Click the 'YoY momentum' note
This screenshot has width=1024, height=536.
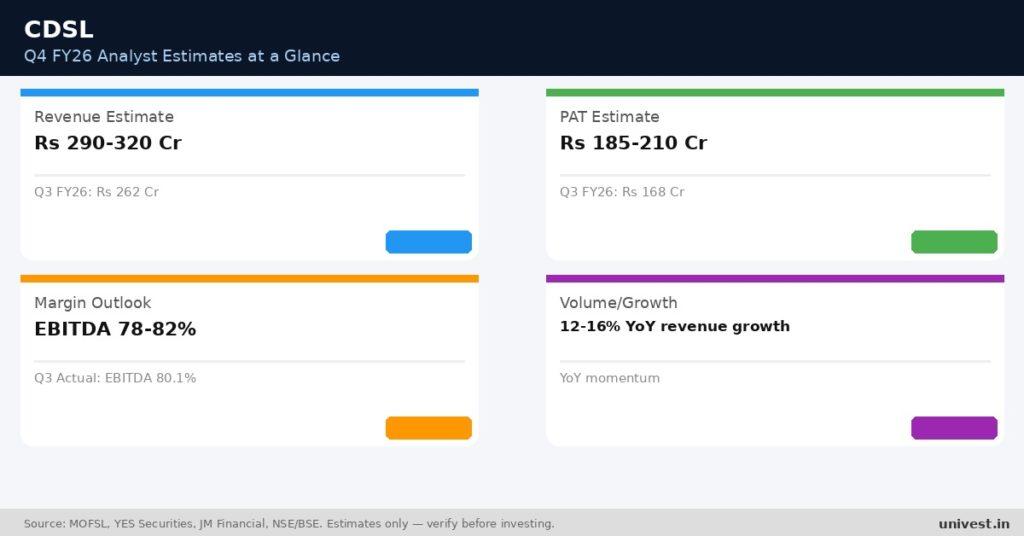609,378
